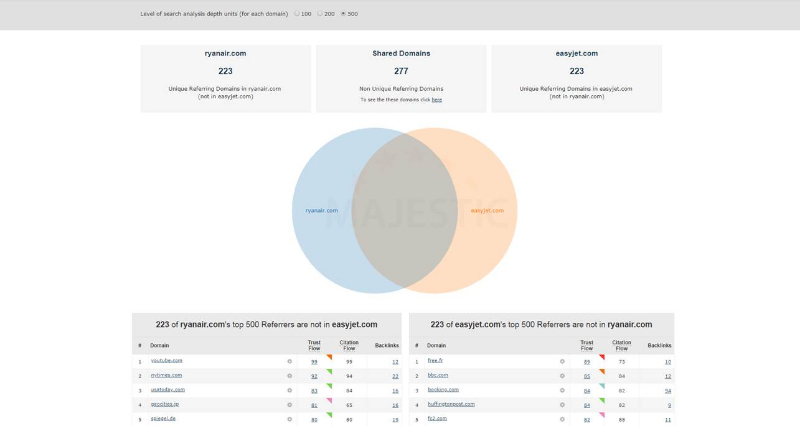Sort easyjet table by Domain header

coord(436,345)
